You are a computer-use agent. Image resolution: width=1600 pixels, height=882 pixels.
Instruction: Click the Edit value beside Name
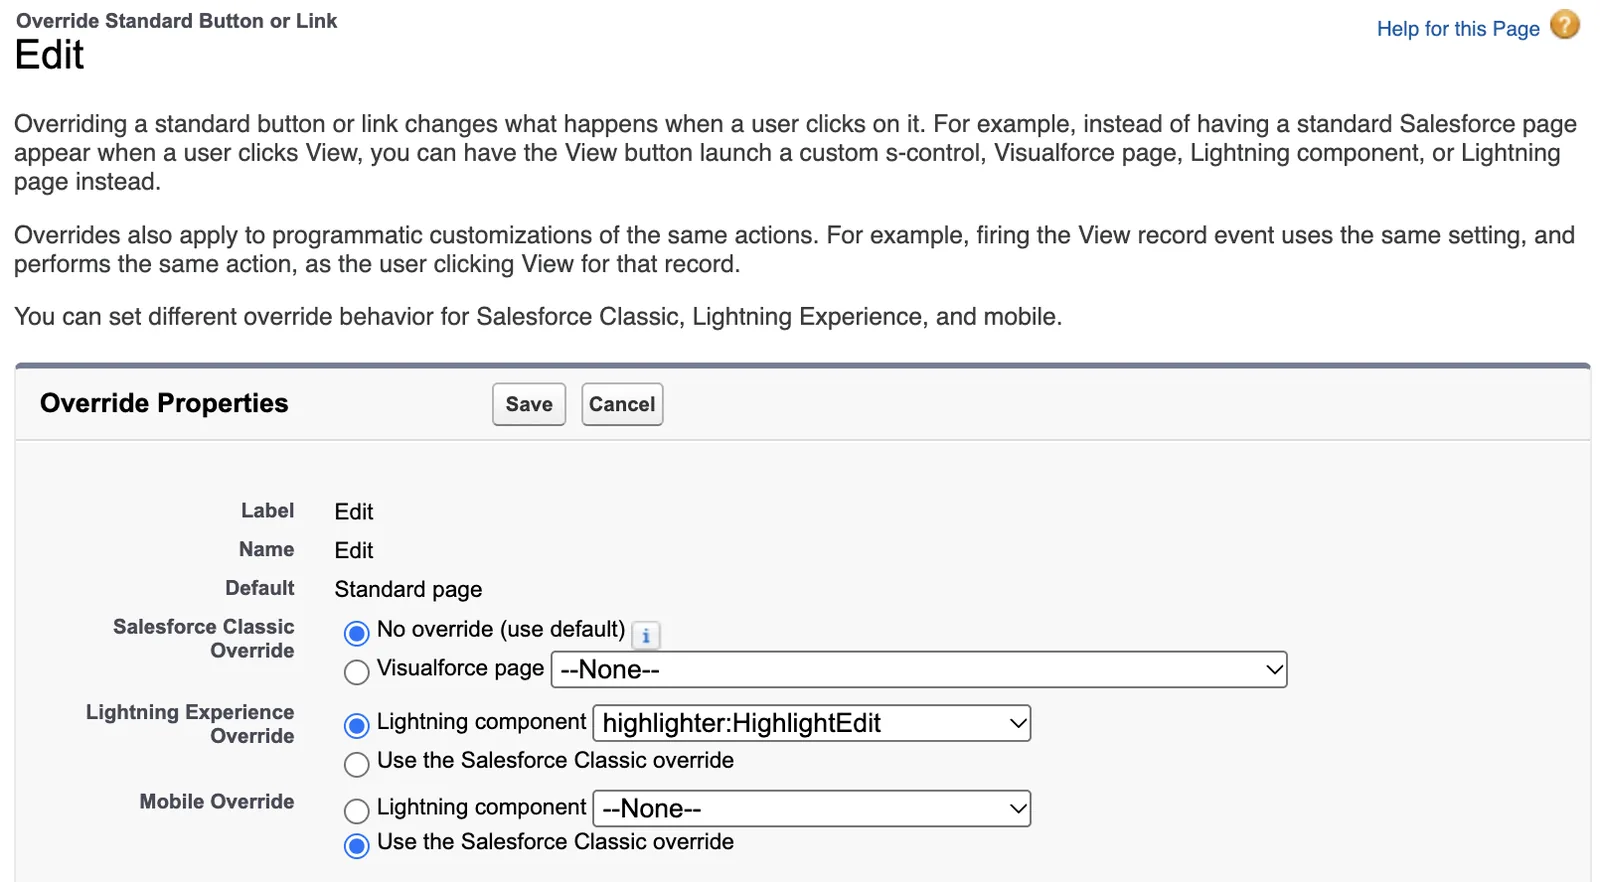(354, 551)
